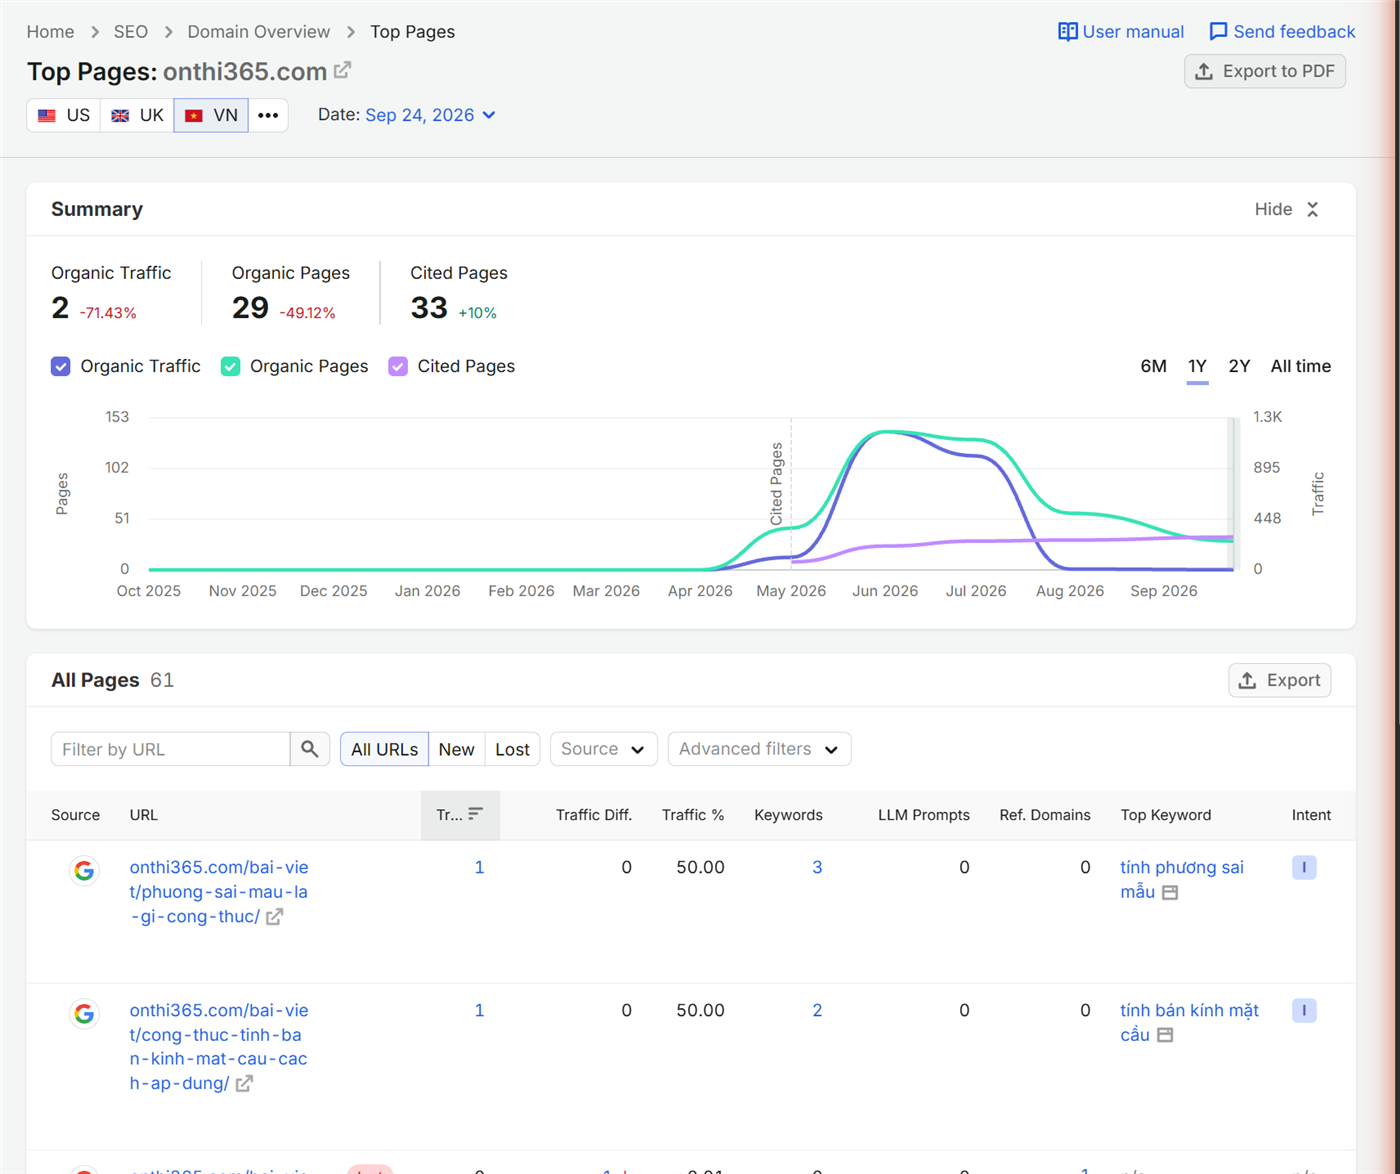The height and width of the screenshot is (1174, 1400).
Task: Click the Traffic % column header
Action: [x=693, y=815]
